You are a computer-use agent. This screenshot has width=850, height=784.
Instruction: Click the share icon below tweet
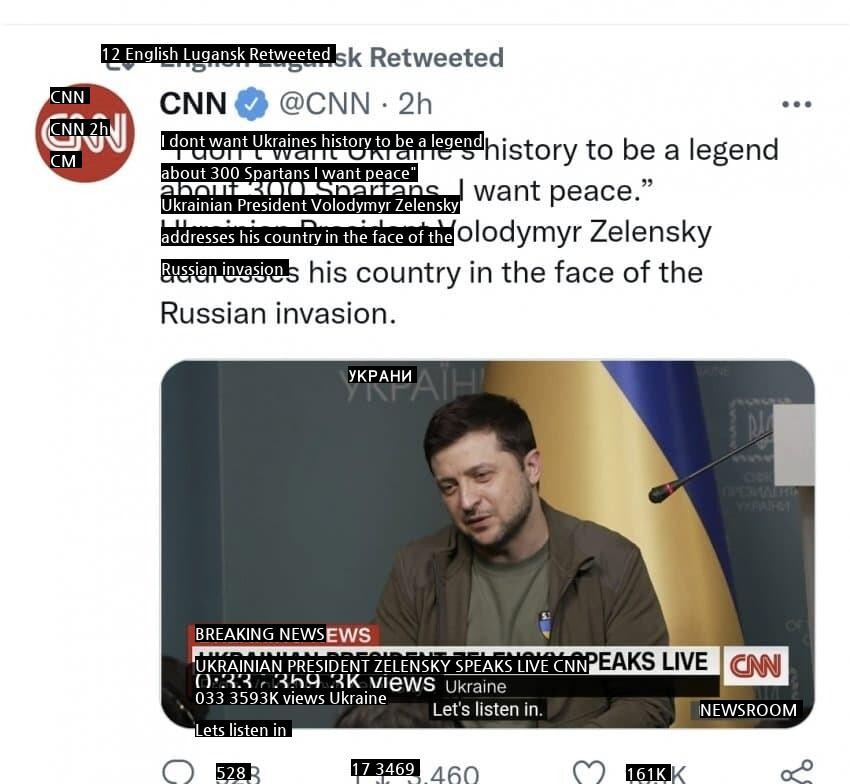(796, 772)
